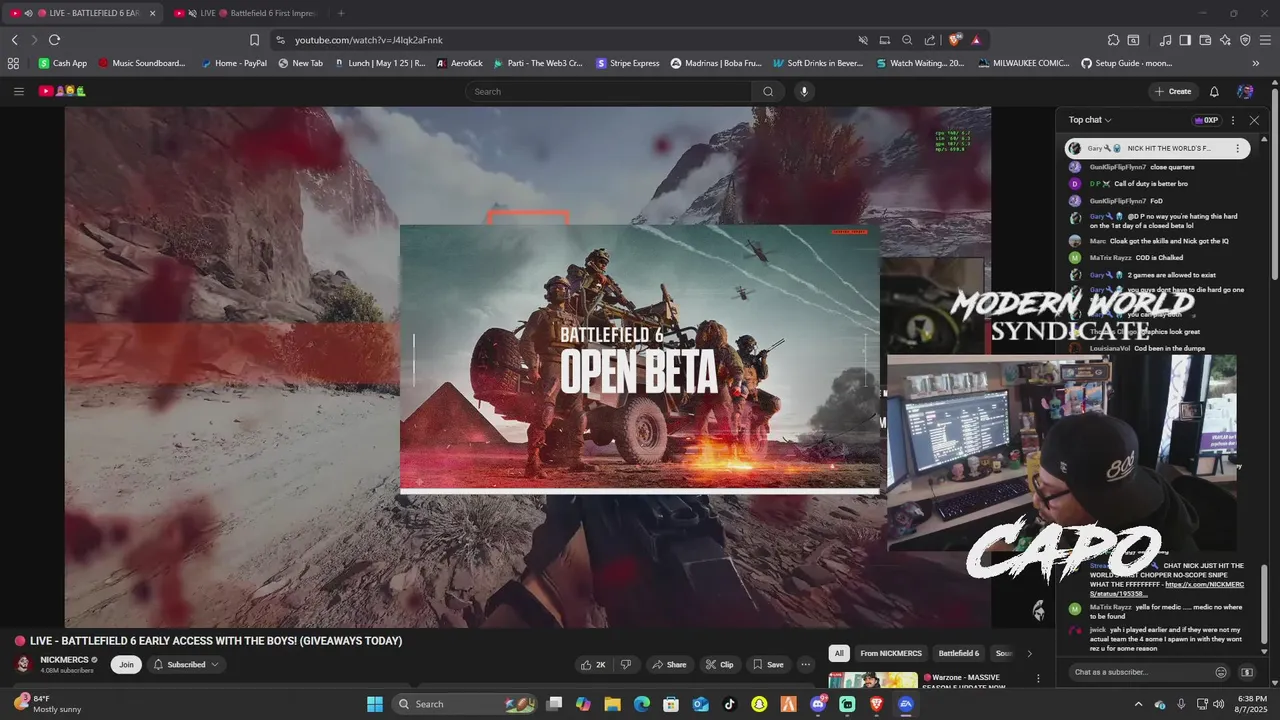
Task: Select the From NICKMERCS filter chip
Action: (x=891, y=653)
